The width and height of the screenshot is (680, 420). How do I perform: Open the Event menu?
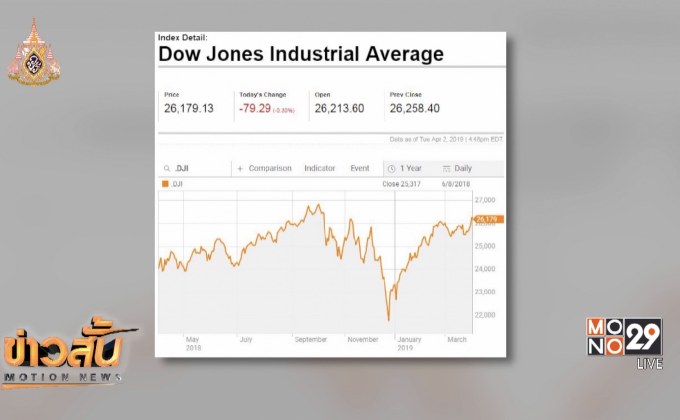(360, 168)
